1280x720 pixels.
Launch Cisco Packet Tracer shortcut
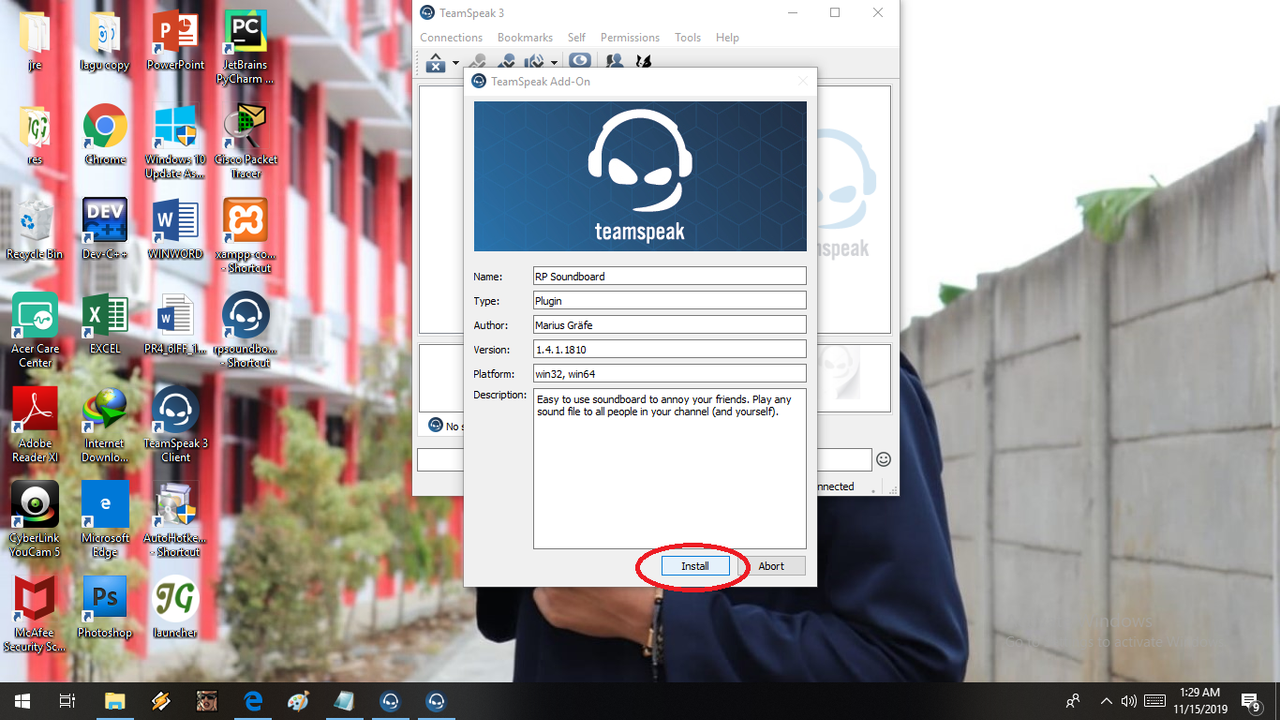point(245,142)
